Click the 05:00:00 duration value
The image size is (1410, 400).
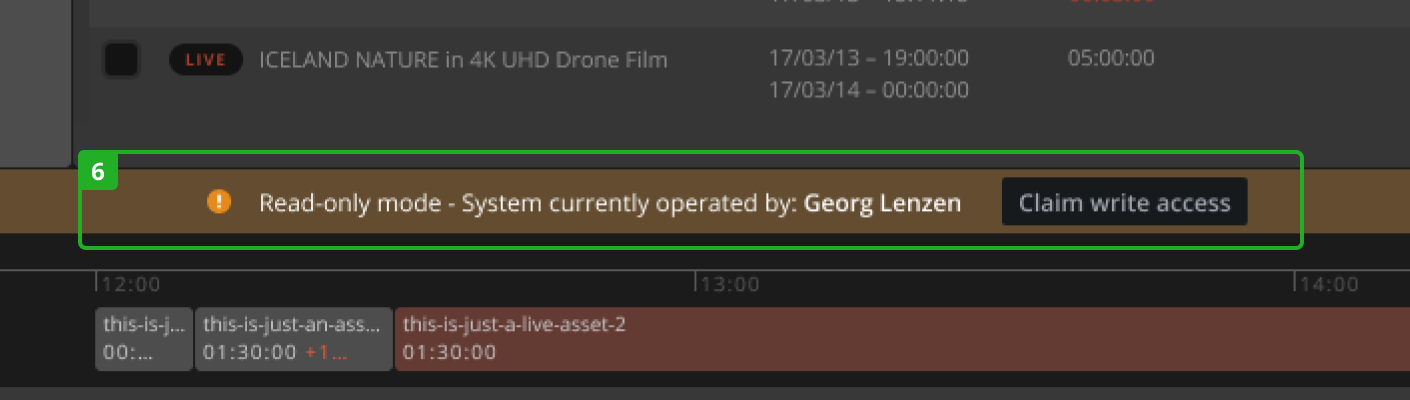click(1110, 58)
